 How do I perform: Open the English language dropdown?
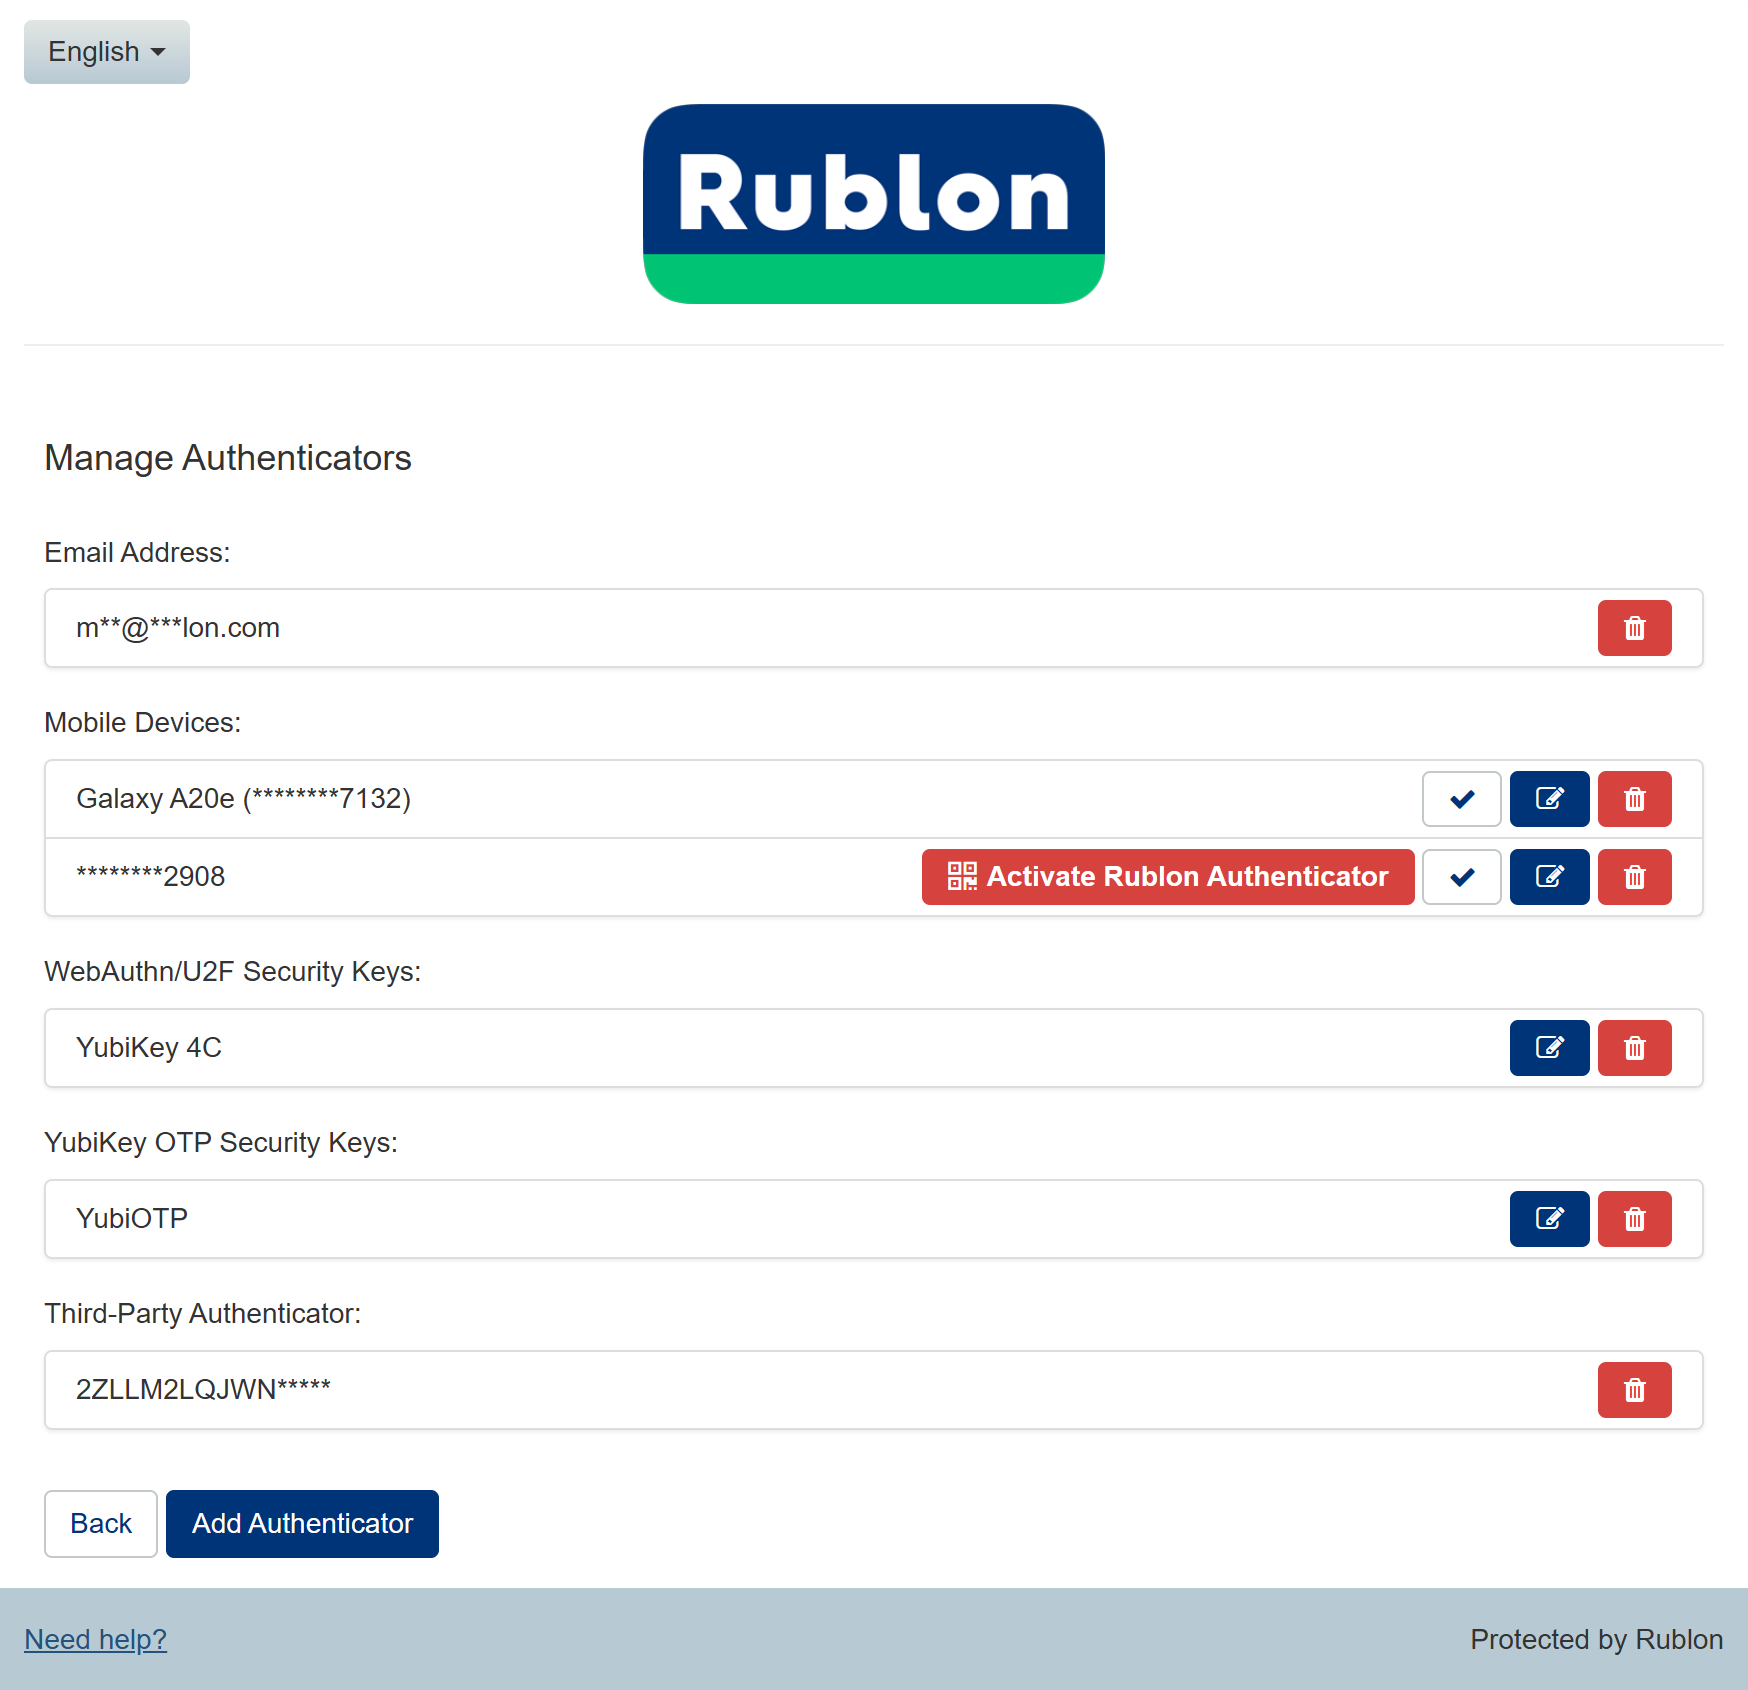click(x=106, y=52)
